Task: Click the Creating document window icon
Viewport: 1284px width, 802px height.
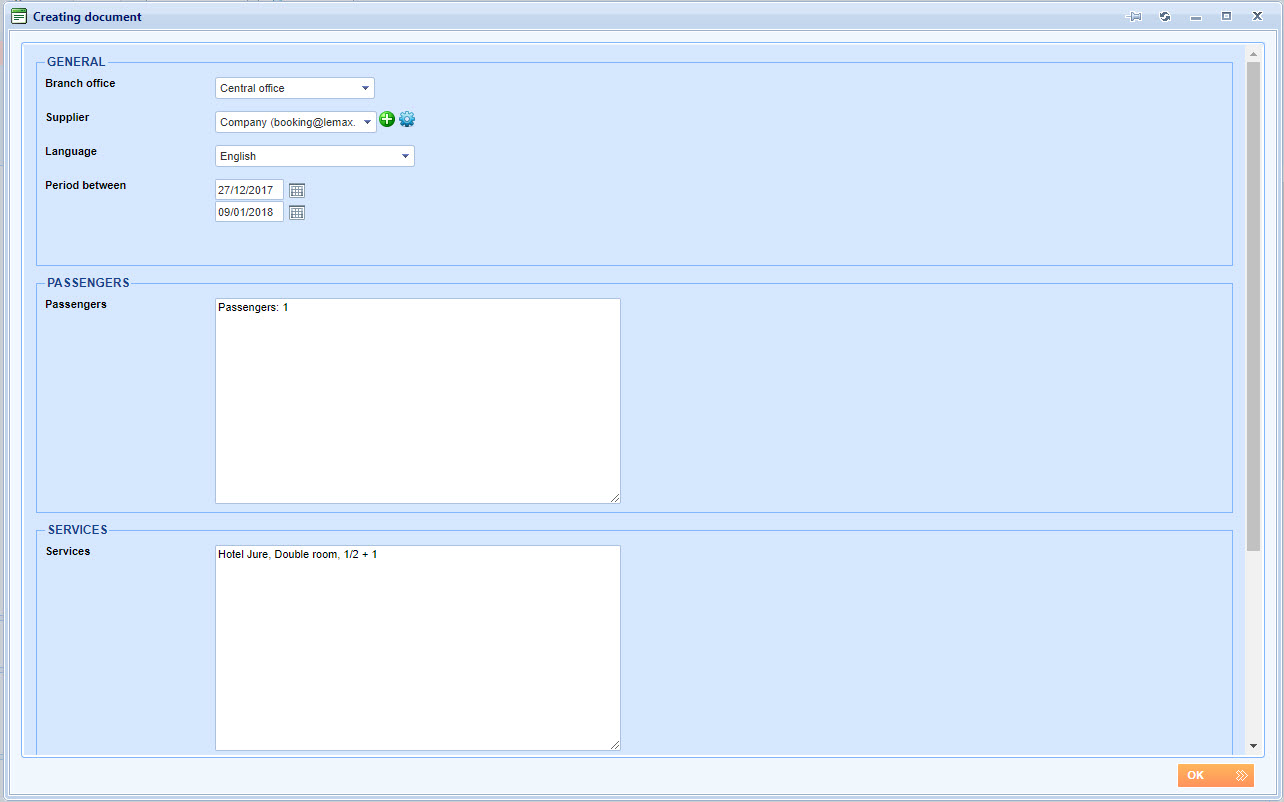Action: click(19, 17)
